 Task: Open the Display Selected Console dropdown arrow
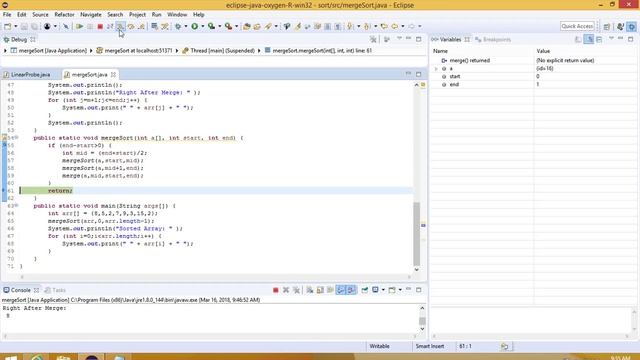click(x=383, y=290)
